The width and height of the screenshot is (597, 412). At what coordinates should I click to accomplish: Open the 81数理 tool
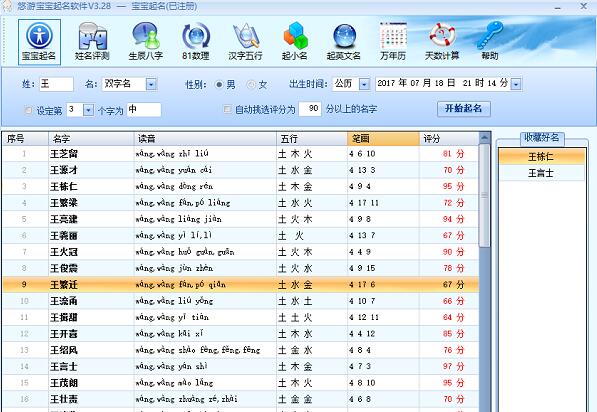click(196, 42)
